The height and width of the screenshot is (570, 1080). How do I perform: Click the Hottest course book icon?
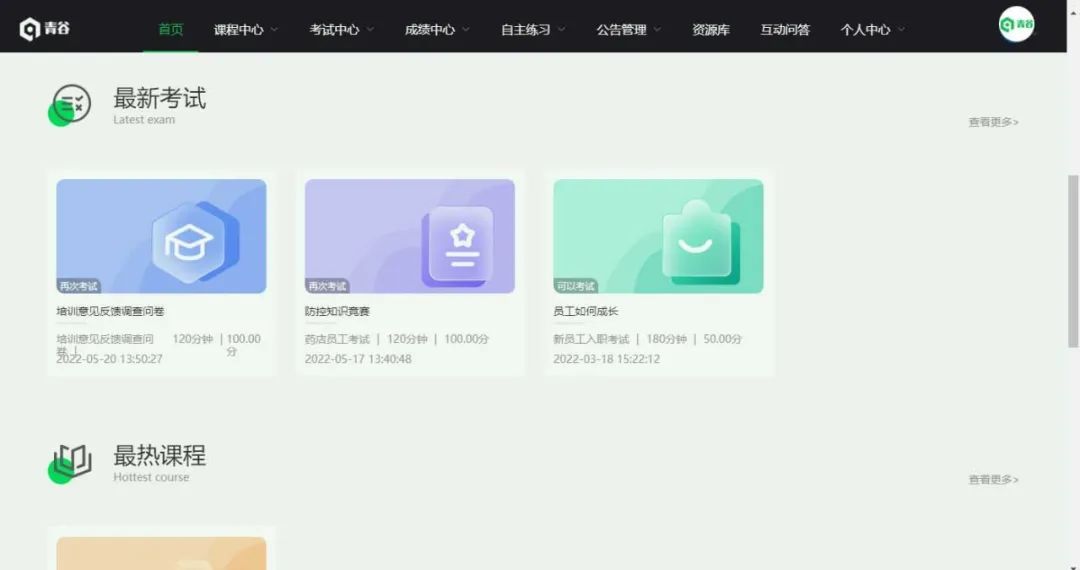point(71,462)
